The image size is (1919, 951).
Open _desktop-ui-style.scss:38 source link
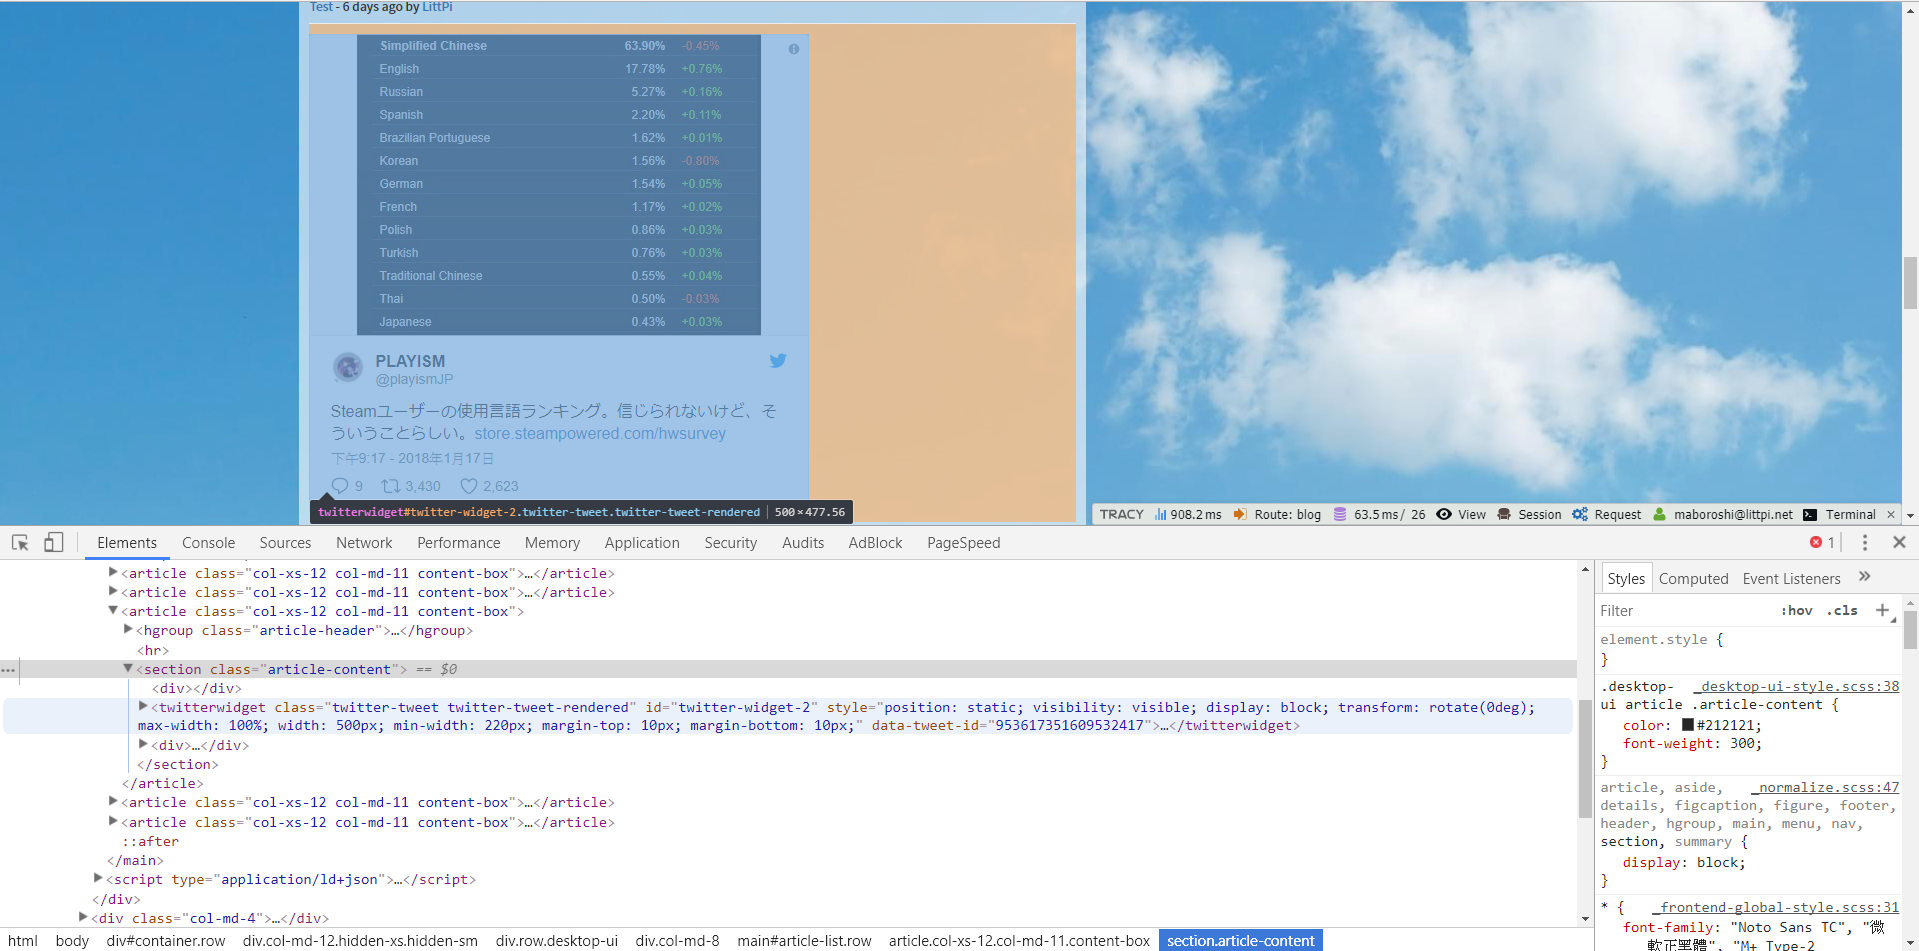(1796, 686)
